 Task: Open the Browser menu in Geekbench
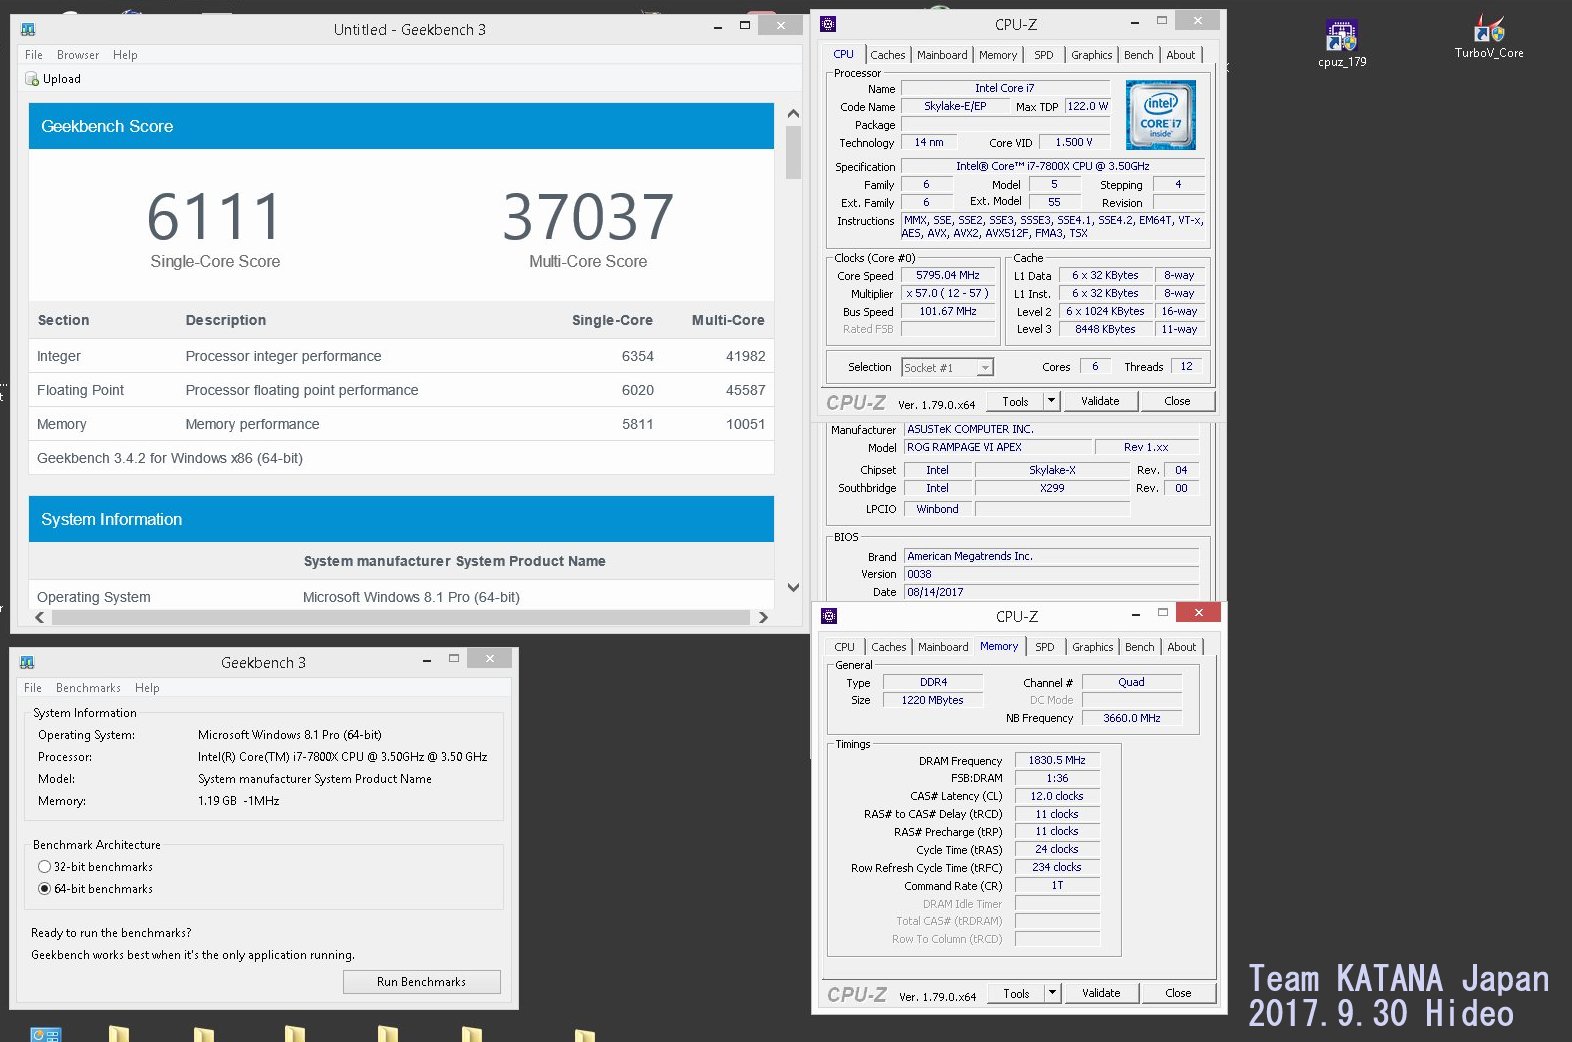coord(78,55)
